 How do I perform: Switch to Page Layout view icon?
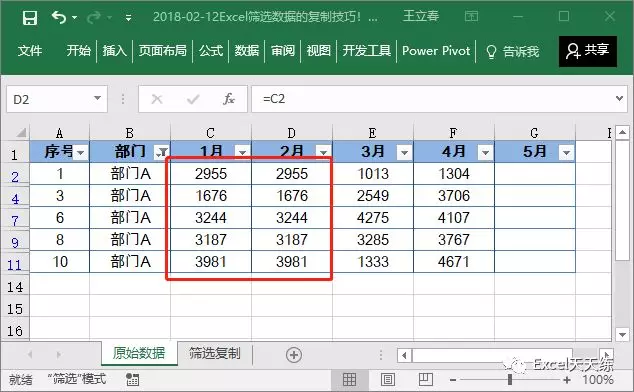[x=387, y=379]
